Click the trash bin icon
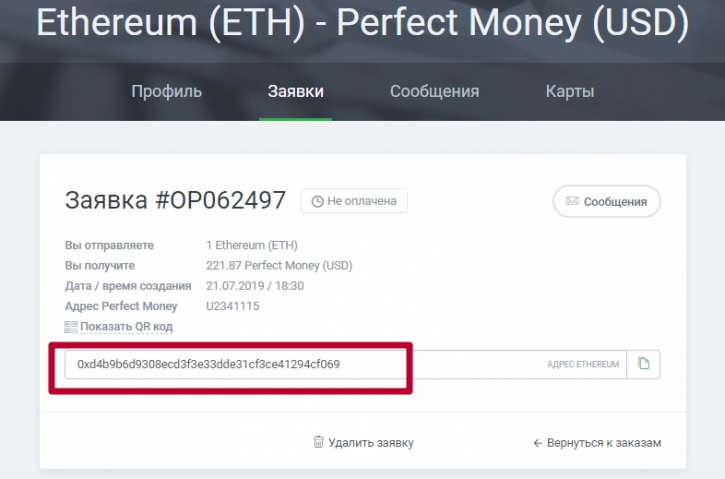Screen dimensions: 725x479 [319, 442]
